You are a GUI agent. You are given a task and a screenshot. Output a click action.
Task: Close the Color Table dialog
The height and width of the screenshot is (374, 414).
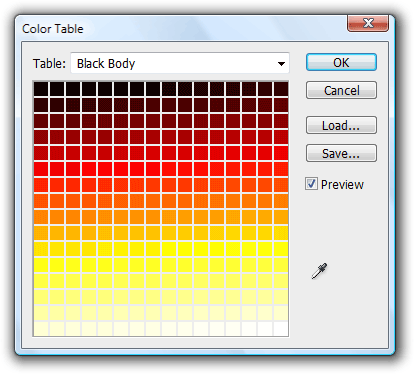[x=368, y=23]
